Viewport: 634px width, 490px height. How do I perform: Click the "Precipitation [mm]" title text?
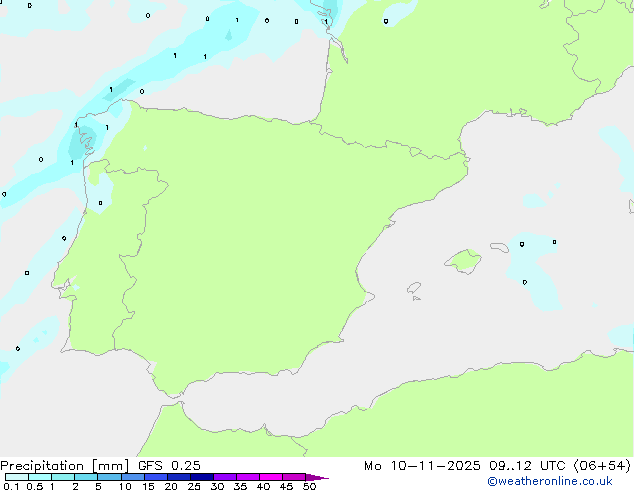pos(65,466)
